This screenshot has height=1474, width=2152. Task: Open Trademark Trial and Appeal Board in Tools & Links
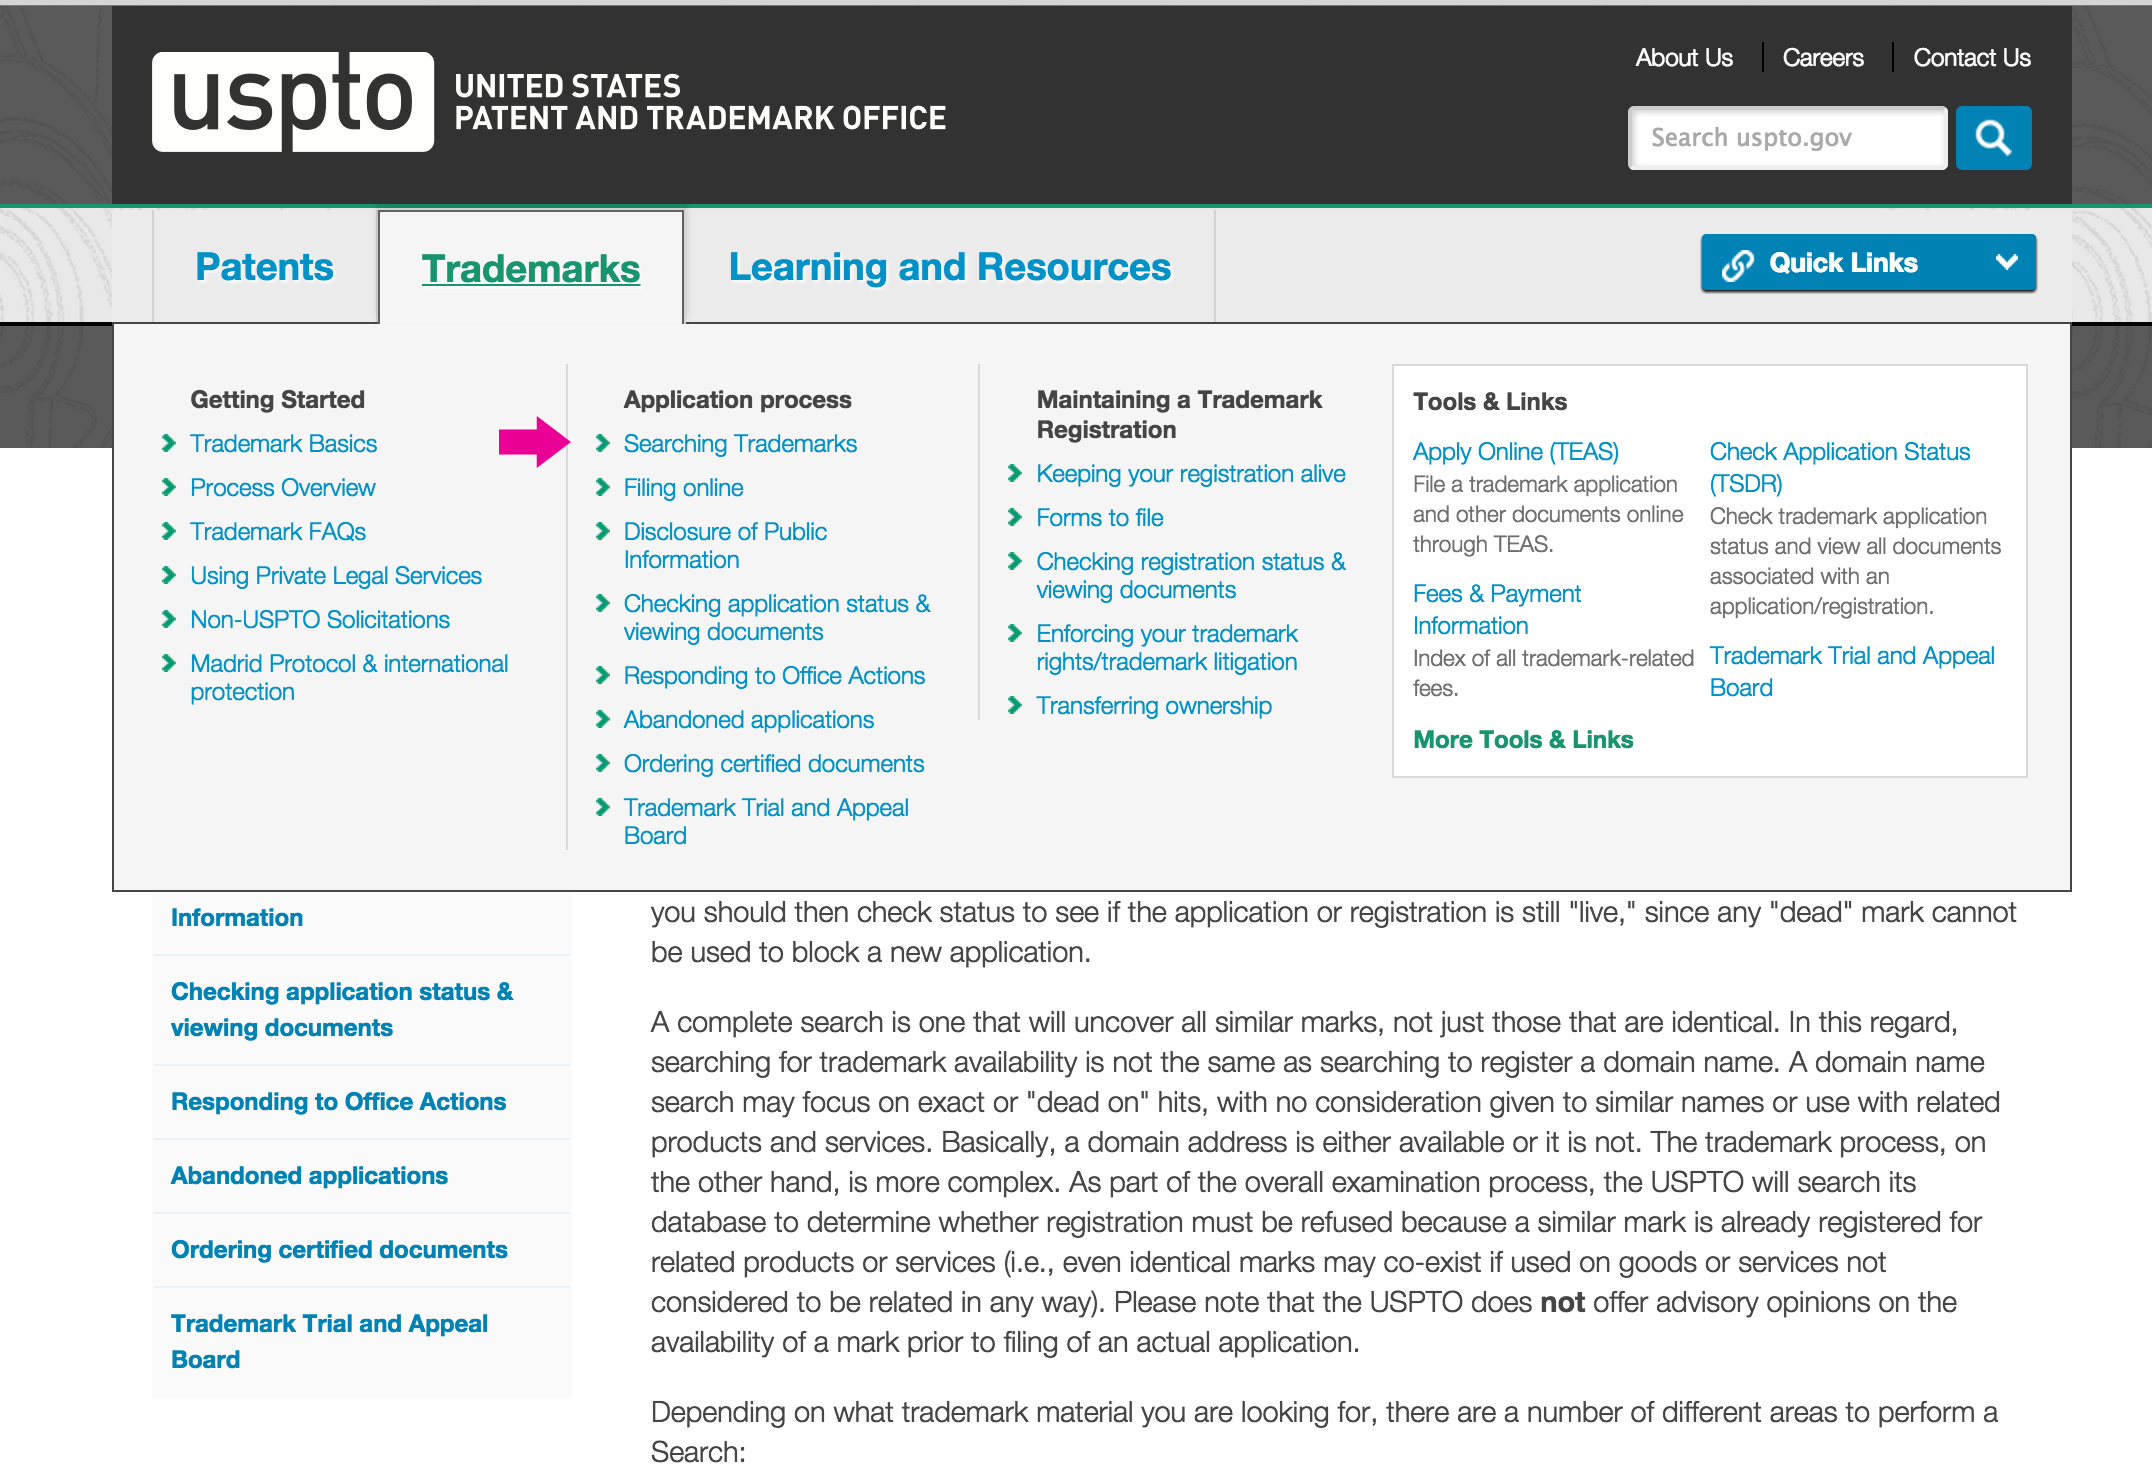1851,672
